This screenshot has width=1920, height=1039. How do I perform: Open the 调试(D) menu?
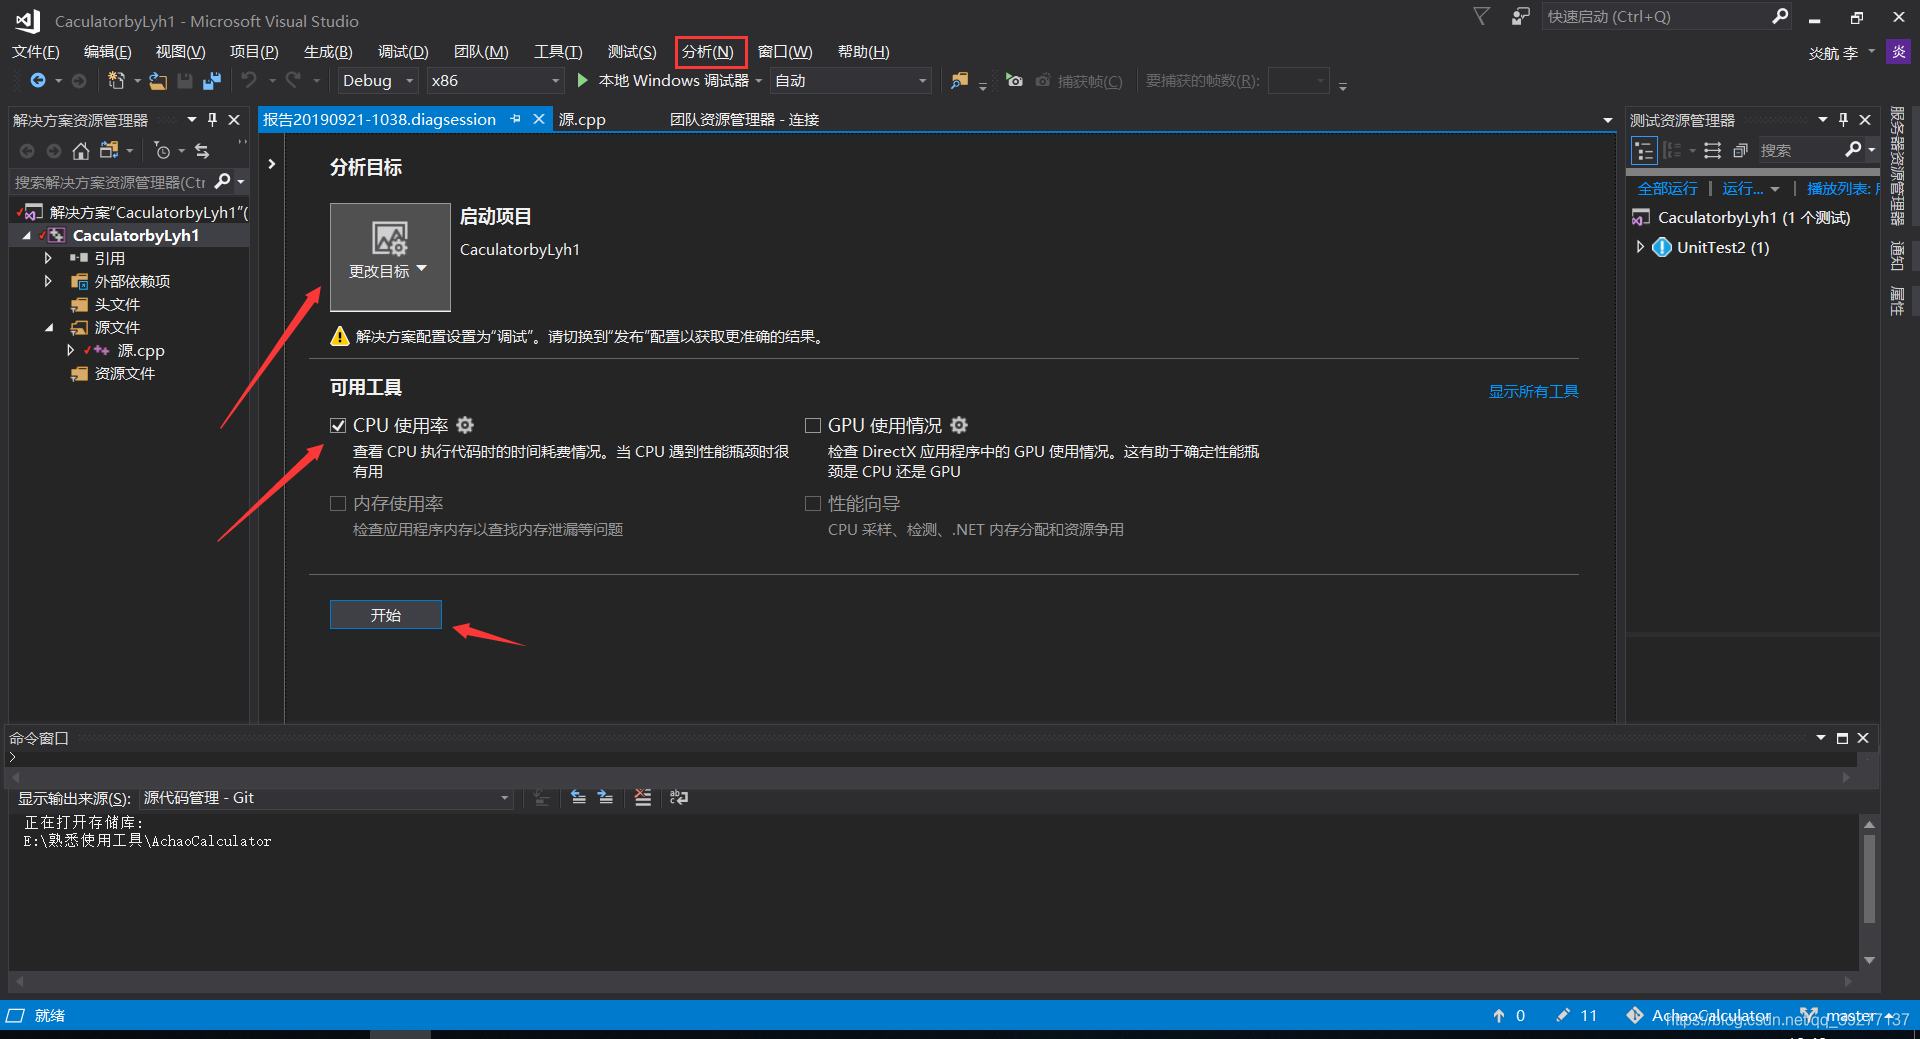pyautogui.click(x=403, y=51)
